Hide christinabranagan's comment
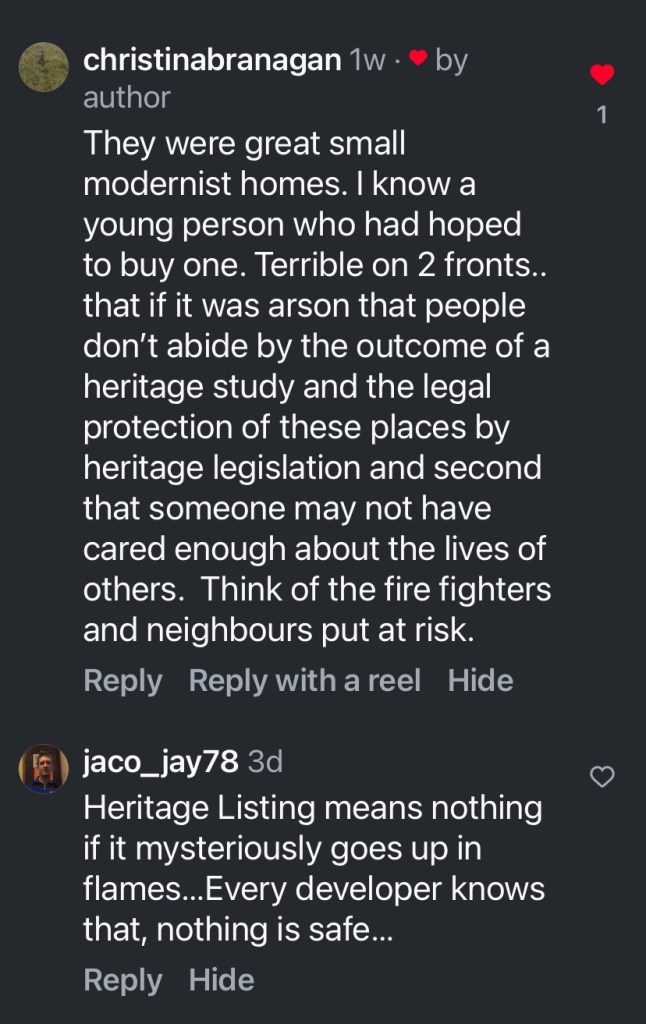The width and height of the screenshot is (646, 1024). pos(480,681)
